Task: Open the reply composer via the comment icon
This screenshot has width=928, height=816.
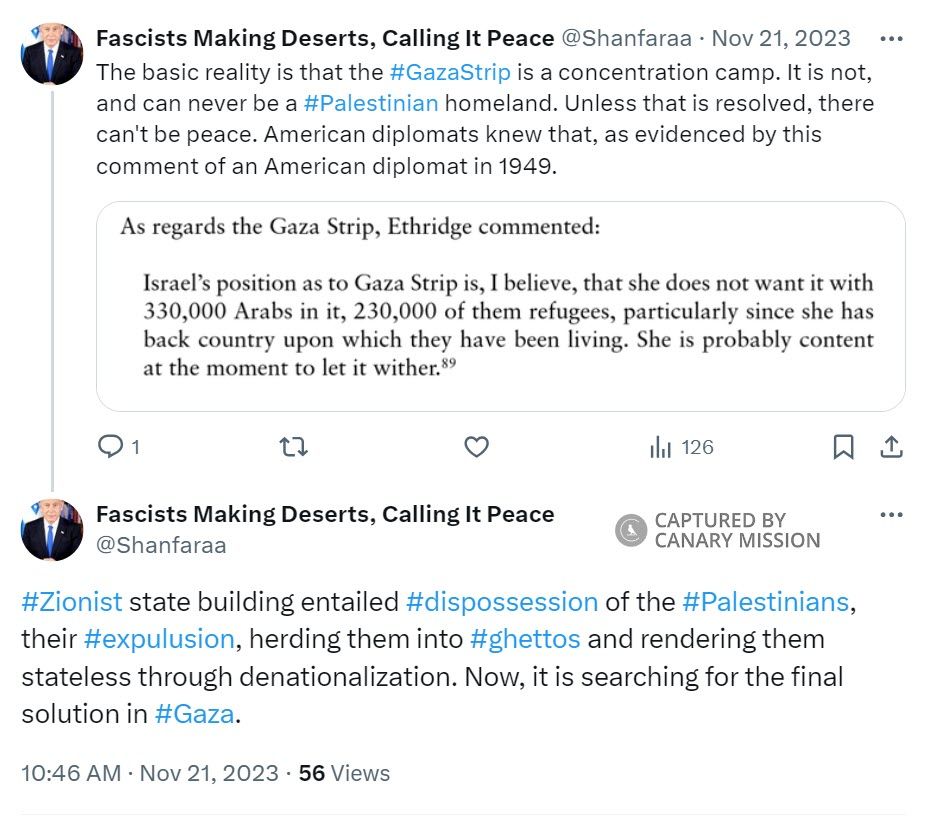Action: coord(112,448)
